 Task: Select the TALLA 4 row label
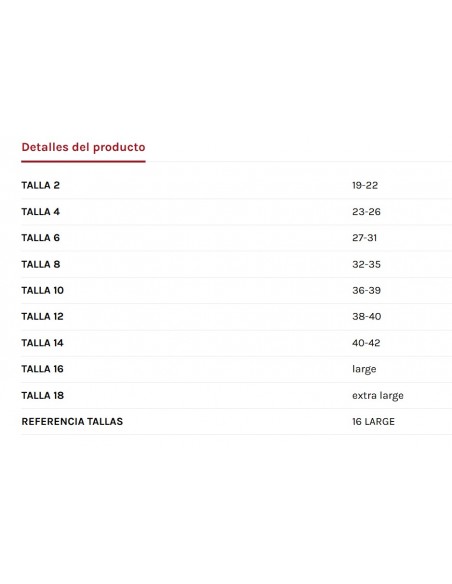click(41, 212)
